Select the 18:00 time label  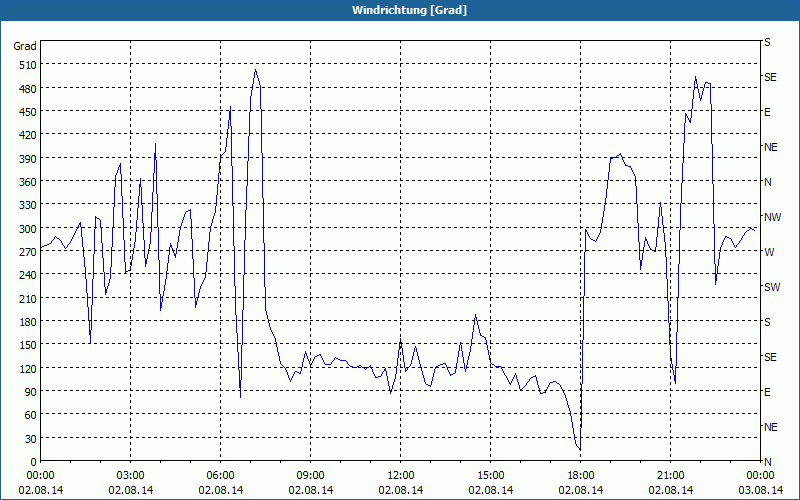click(581, 476)
